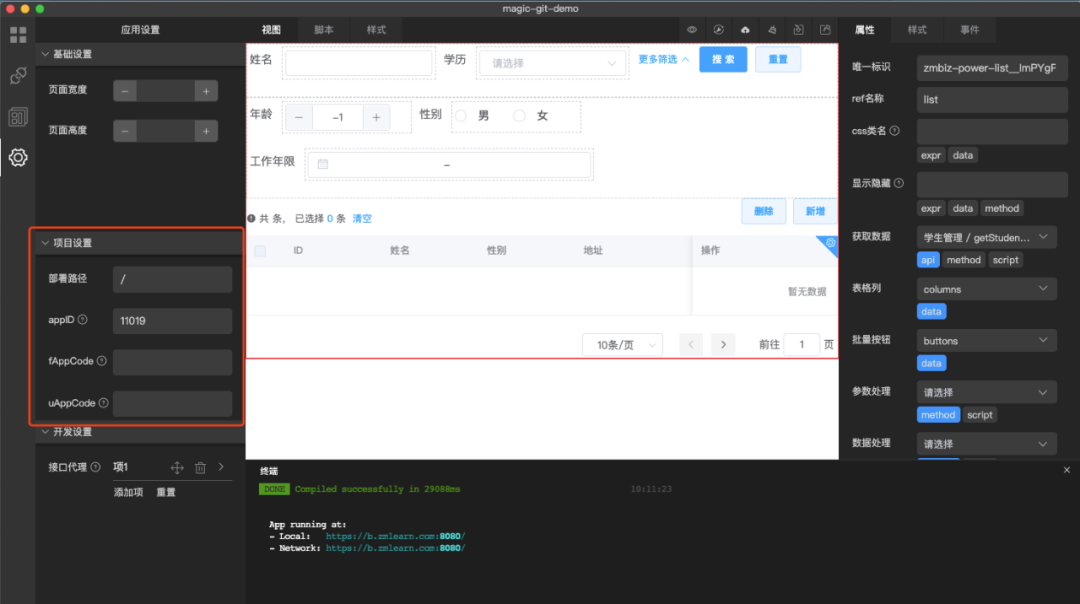Screen dimensions: 1080x604
Task: Click the move handle icon for 项1
Action: (x=177, y=468)
